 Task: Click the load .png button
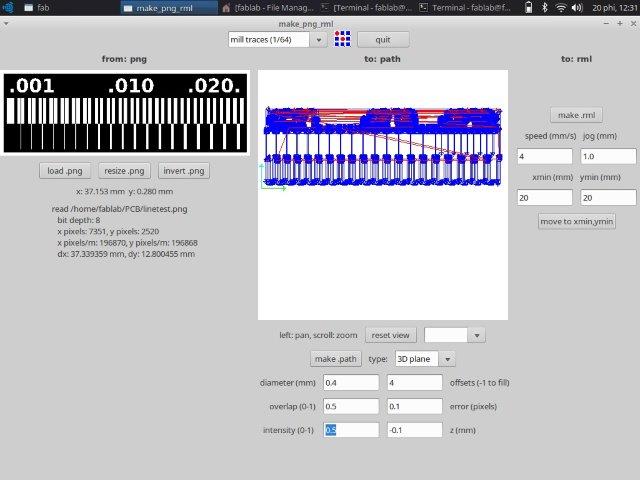(x=65, y=171)
